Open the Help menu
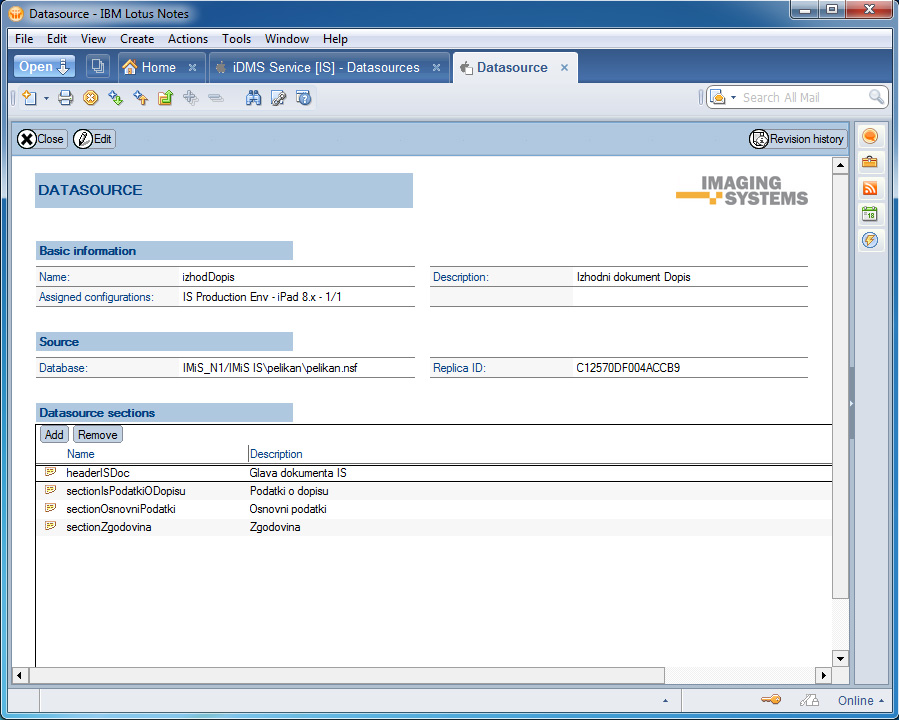The image size is (899, 720). [x=335, y=39]
